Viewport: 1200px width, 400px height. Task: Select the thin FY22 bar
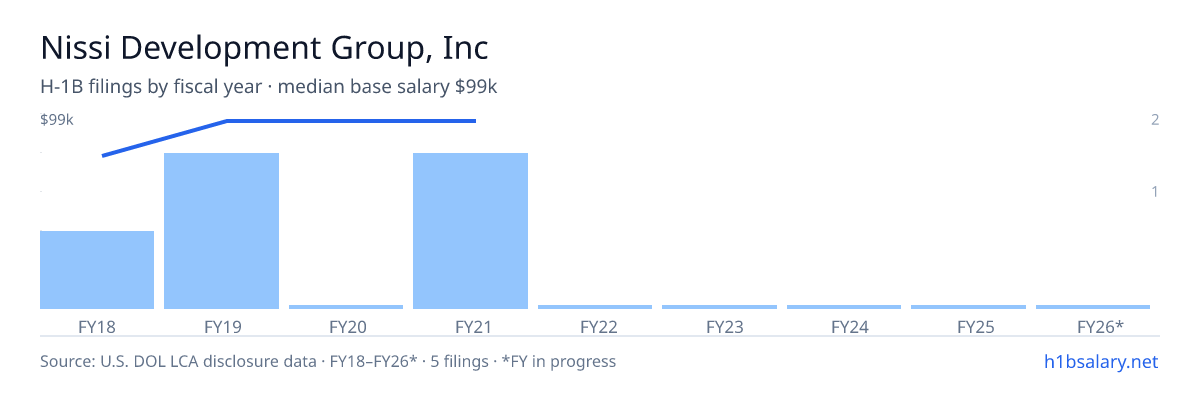(595, 307)
